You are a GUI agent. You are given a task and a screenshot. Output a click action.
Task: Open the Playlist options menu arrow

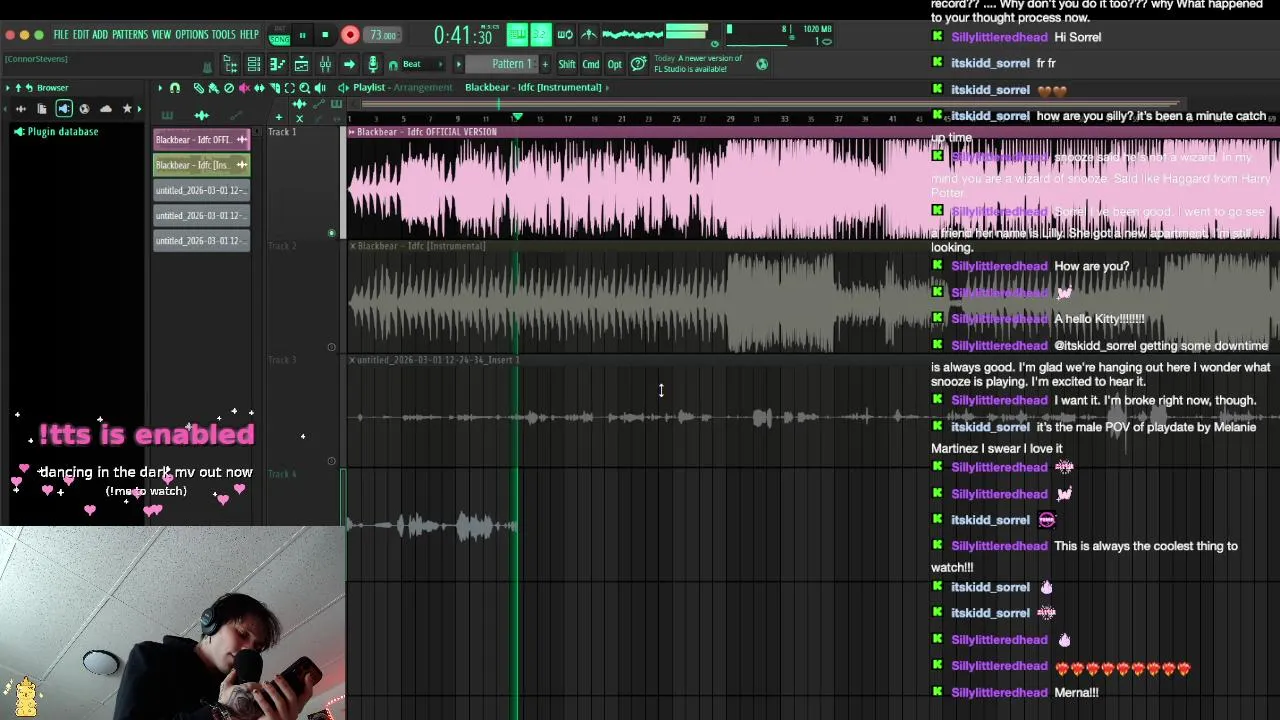[x=160, y=87]
